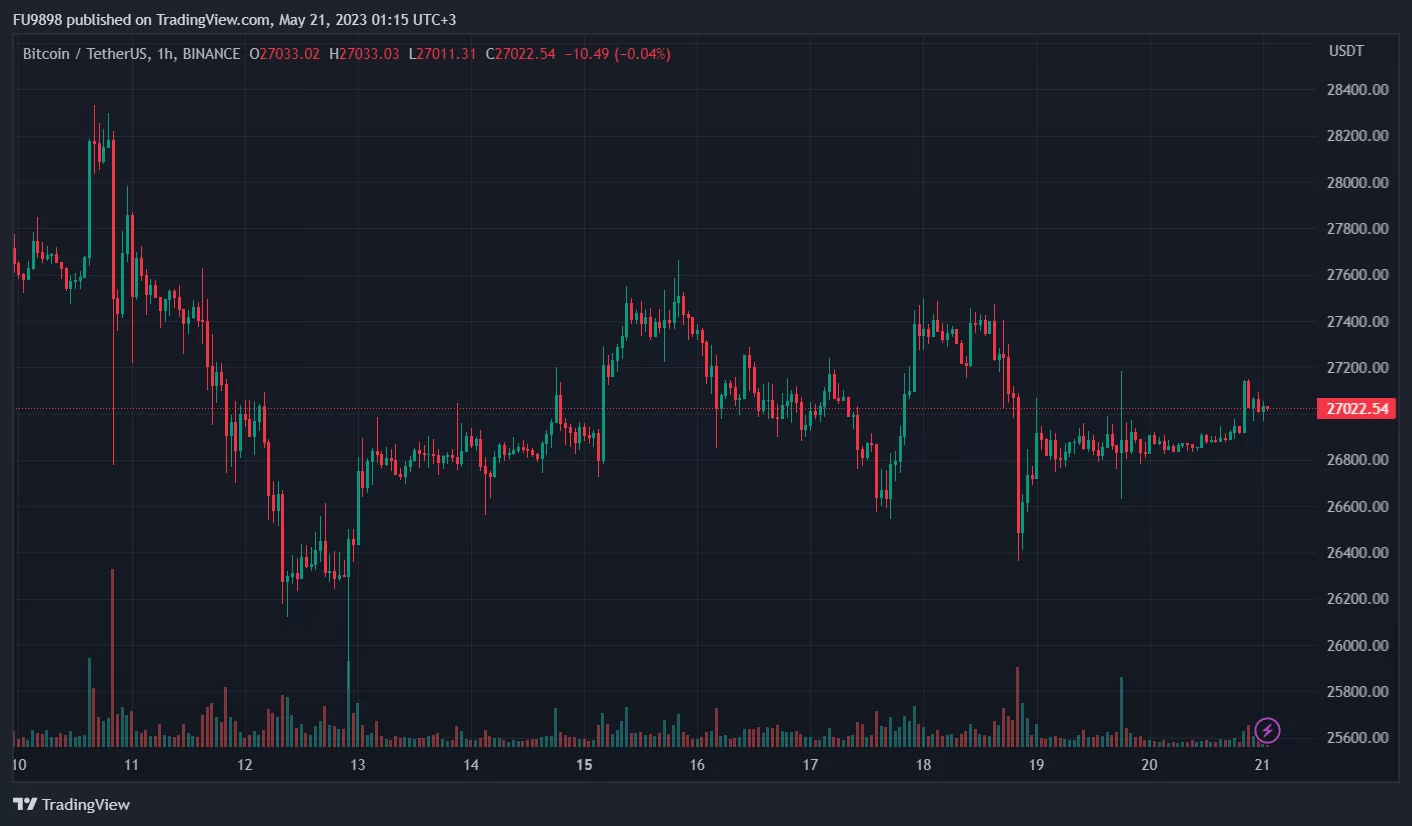Screen dimensions: 1412x826
Task: Click the Open value O27033.02
Action: pos(285,54)
